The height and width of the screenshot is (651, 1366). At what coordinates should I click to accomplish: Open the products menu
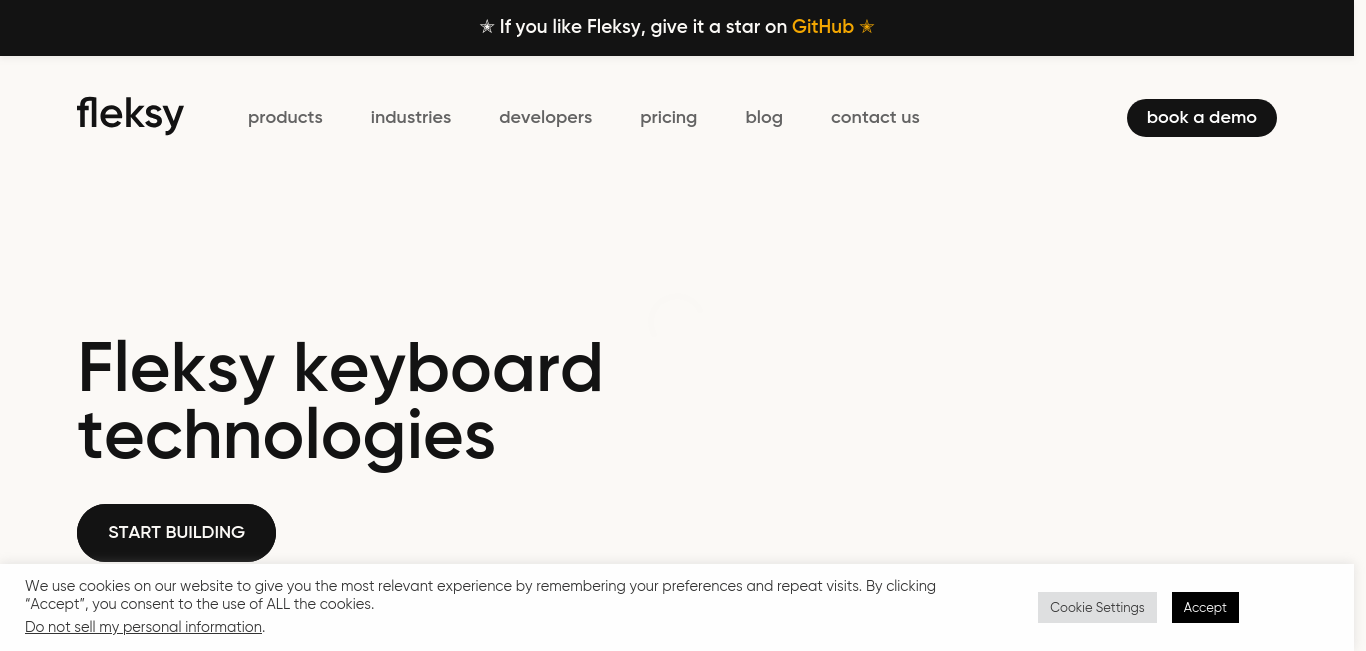point(285,117)
